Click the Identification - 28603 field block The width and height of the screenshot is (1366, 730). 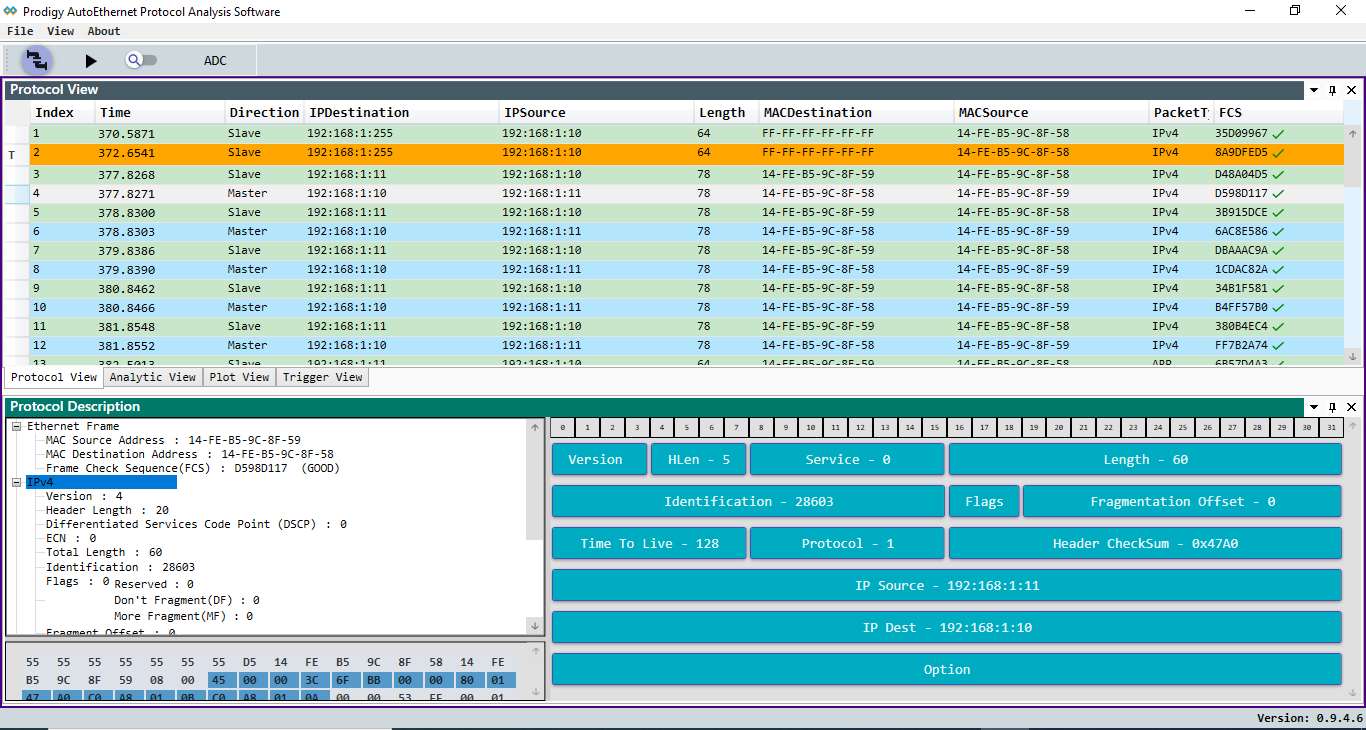748,501
